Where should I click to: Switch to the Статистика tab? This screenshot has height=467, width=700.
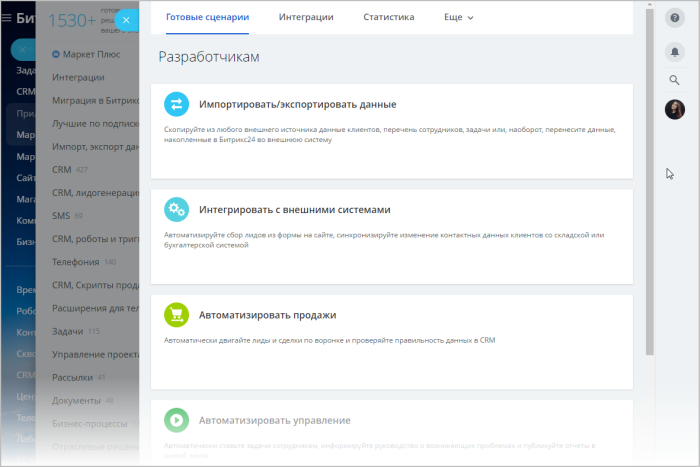pos(388,17)
